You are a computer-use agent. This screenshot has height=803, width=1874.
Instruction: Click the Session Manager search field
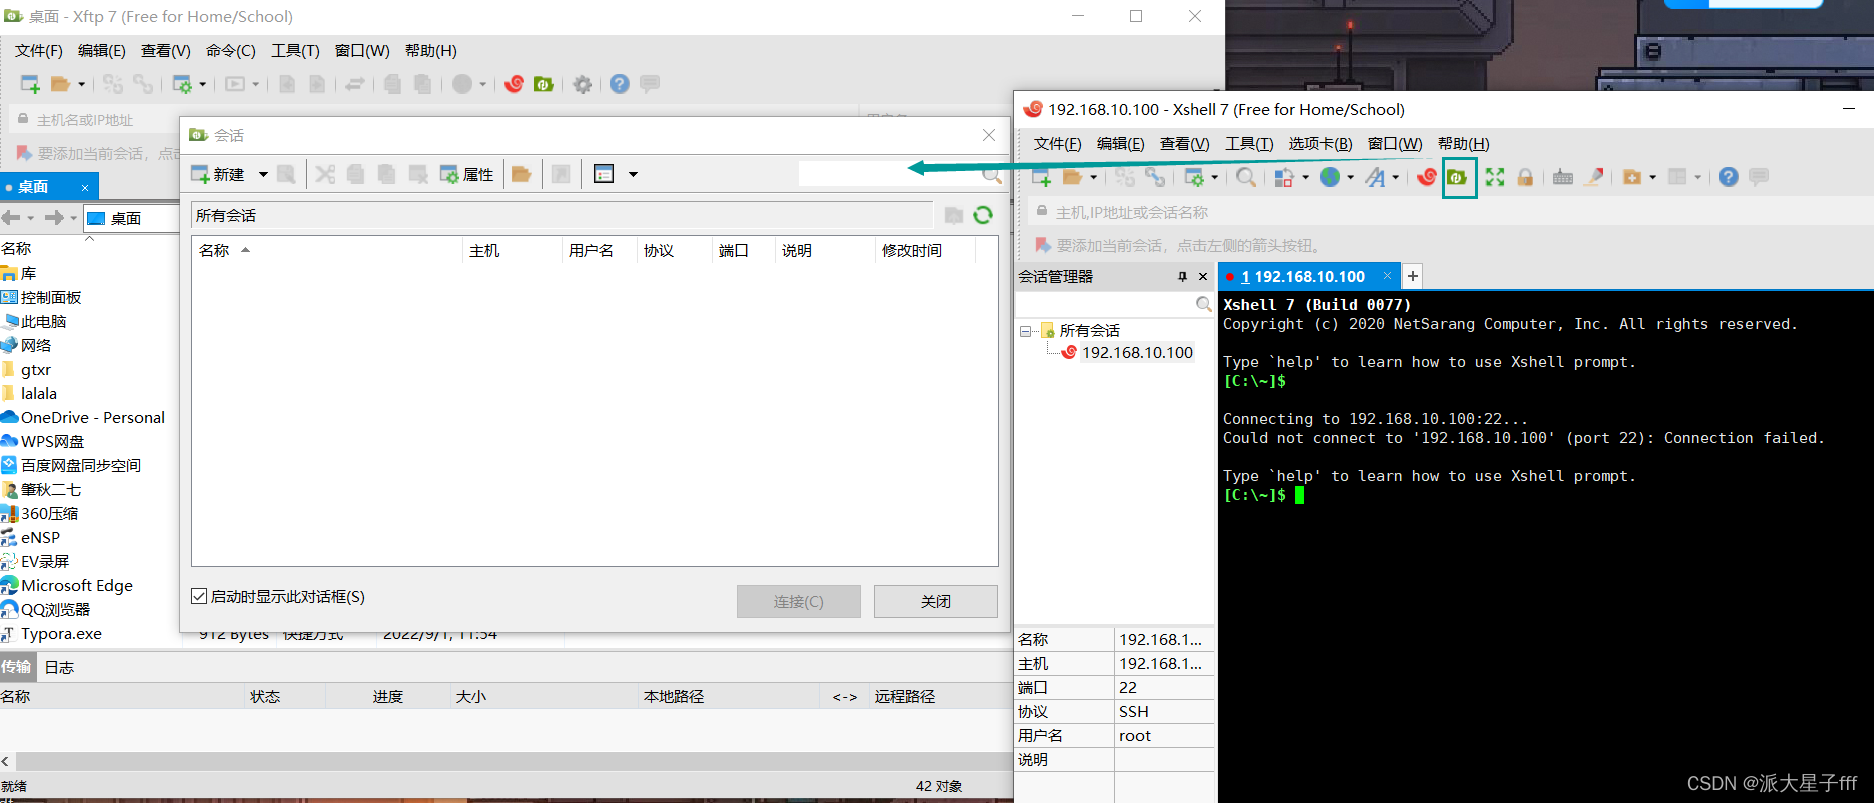[x=1107, y=304]
